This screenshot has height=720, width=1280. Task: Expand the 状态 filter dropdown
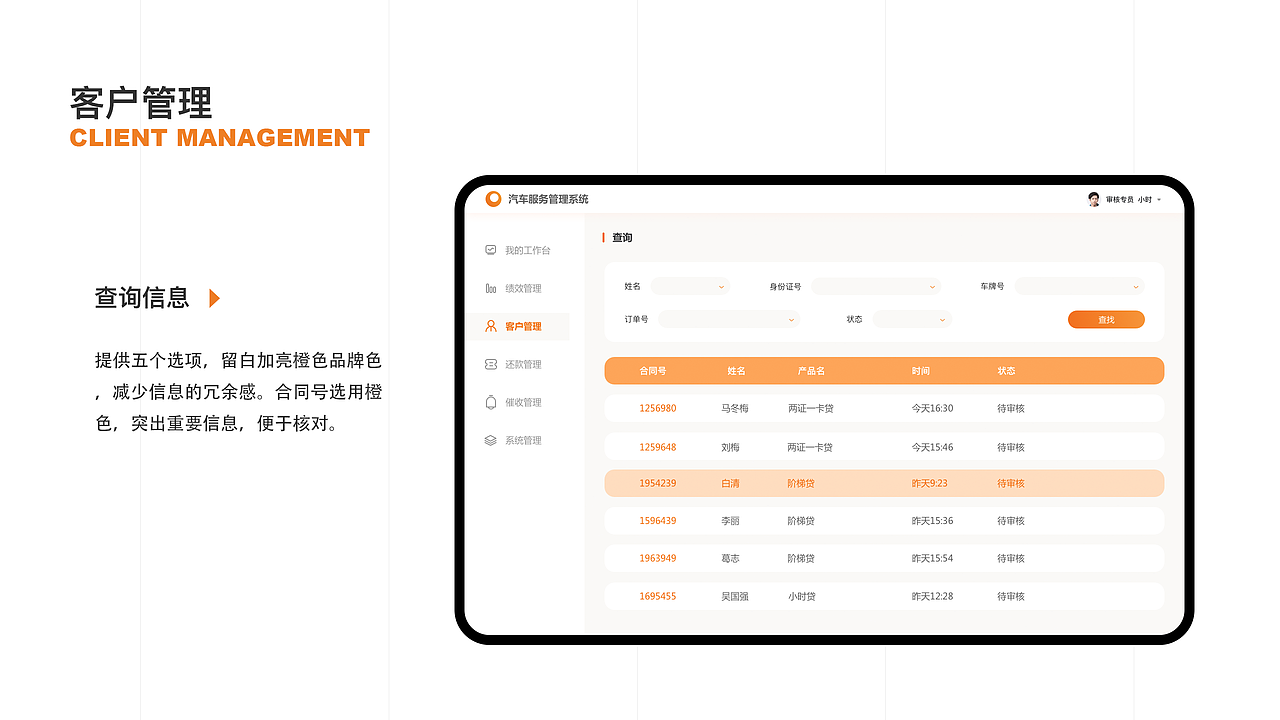pos(912,319)
